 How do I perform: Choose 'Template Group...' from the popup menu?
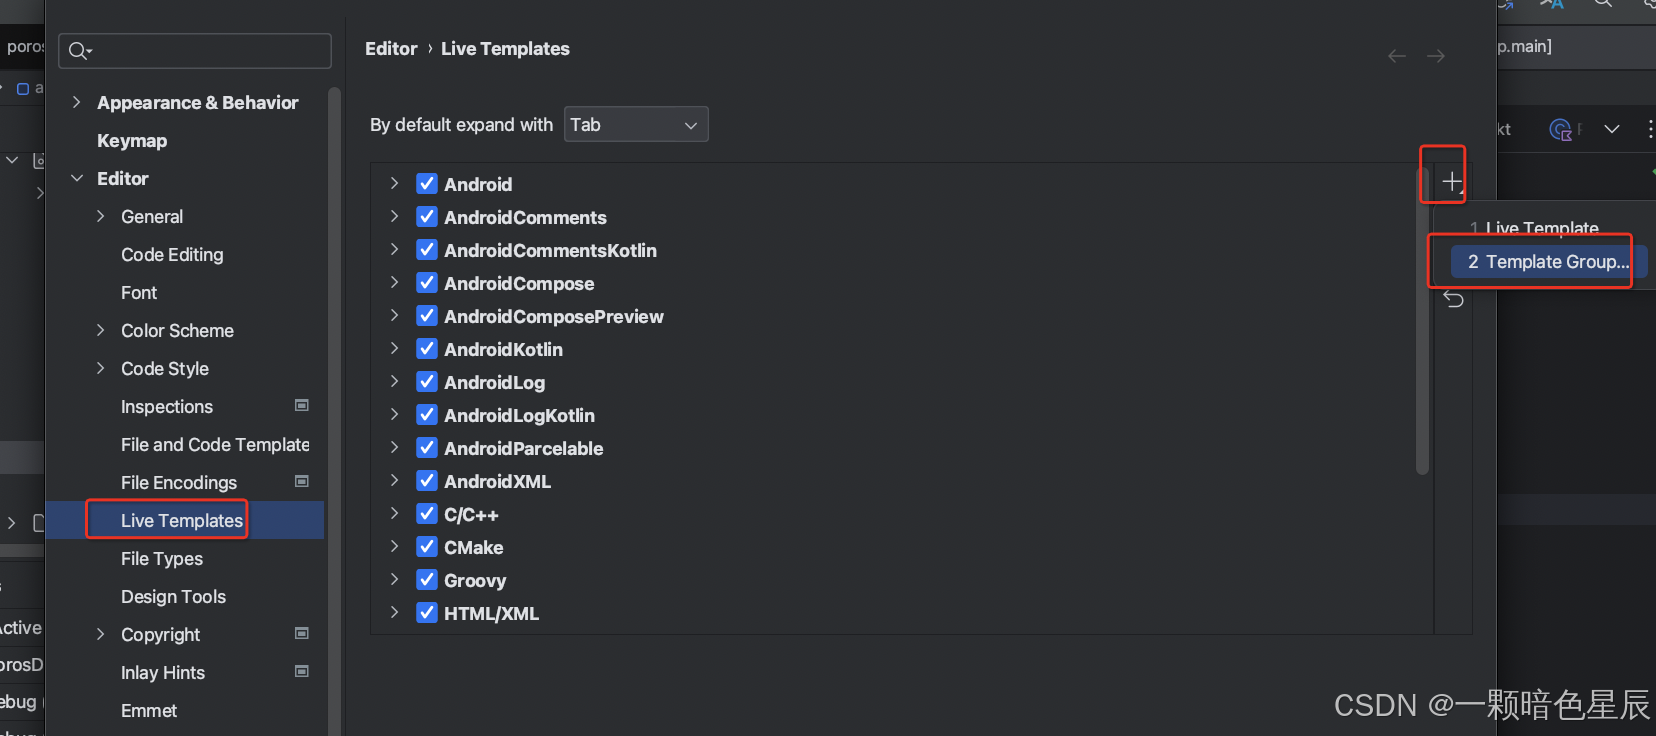pos(1547,262)
